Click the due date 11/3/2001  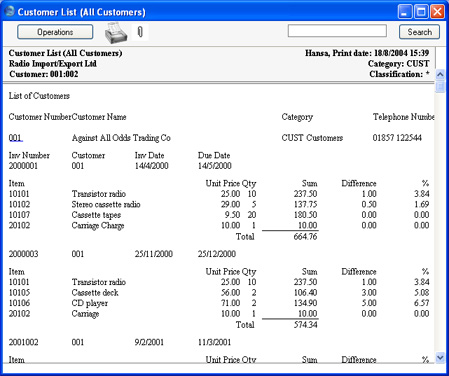click(x=214, y=342)
